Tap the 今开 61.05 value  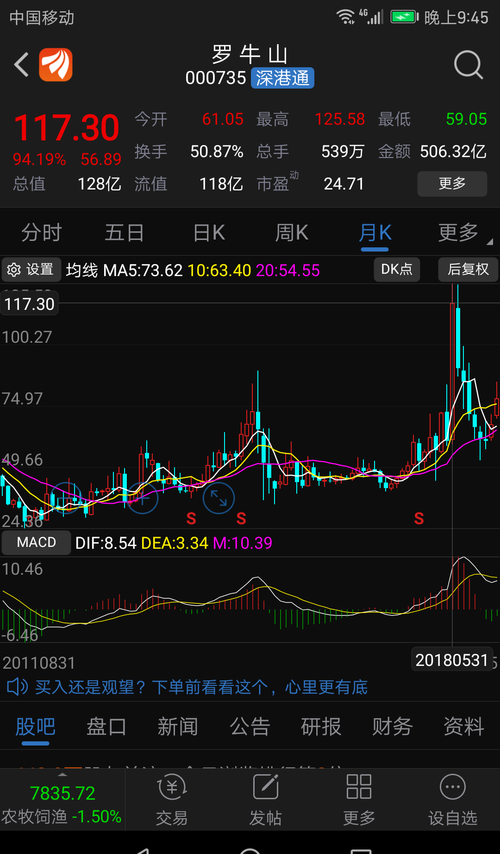click(x=223, y=119)
